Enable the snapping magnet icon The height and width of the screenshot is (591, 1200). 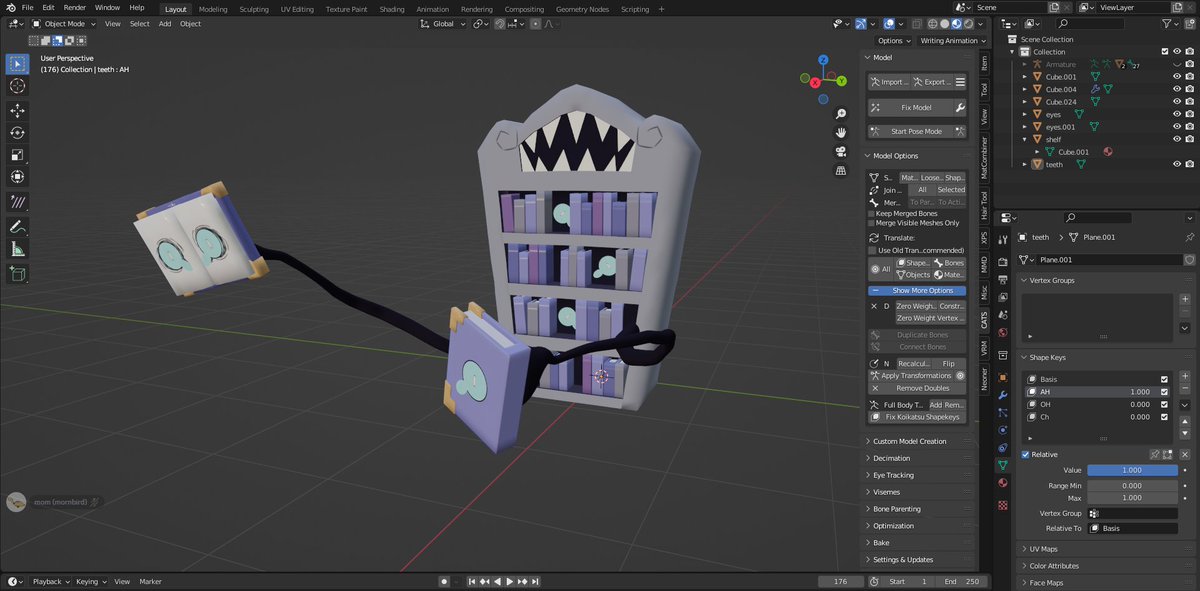tap(500, 24)
